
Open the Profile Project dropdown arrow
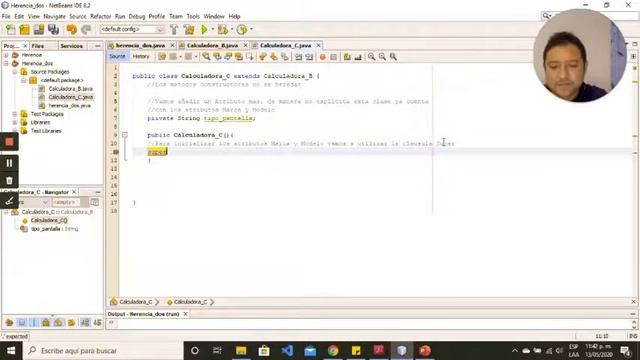click(251, 29)
